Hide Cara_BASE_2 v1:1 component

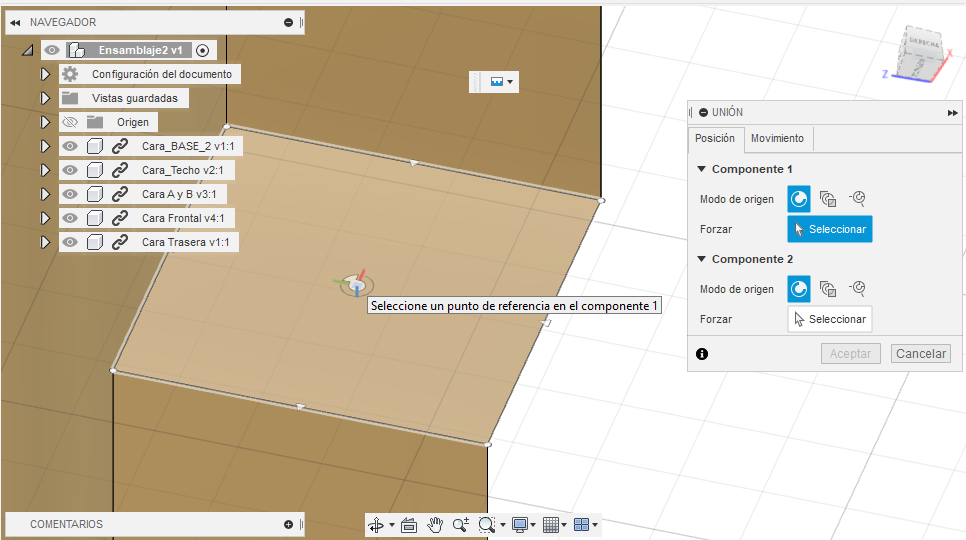pos(70,146)
